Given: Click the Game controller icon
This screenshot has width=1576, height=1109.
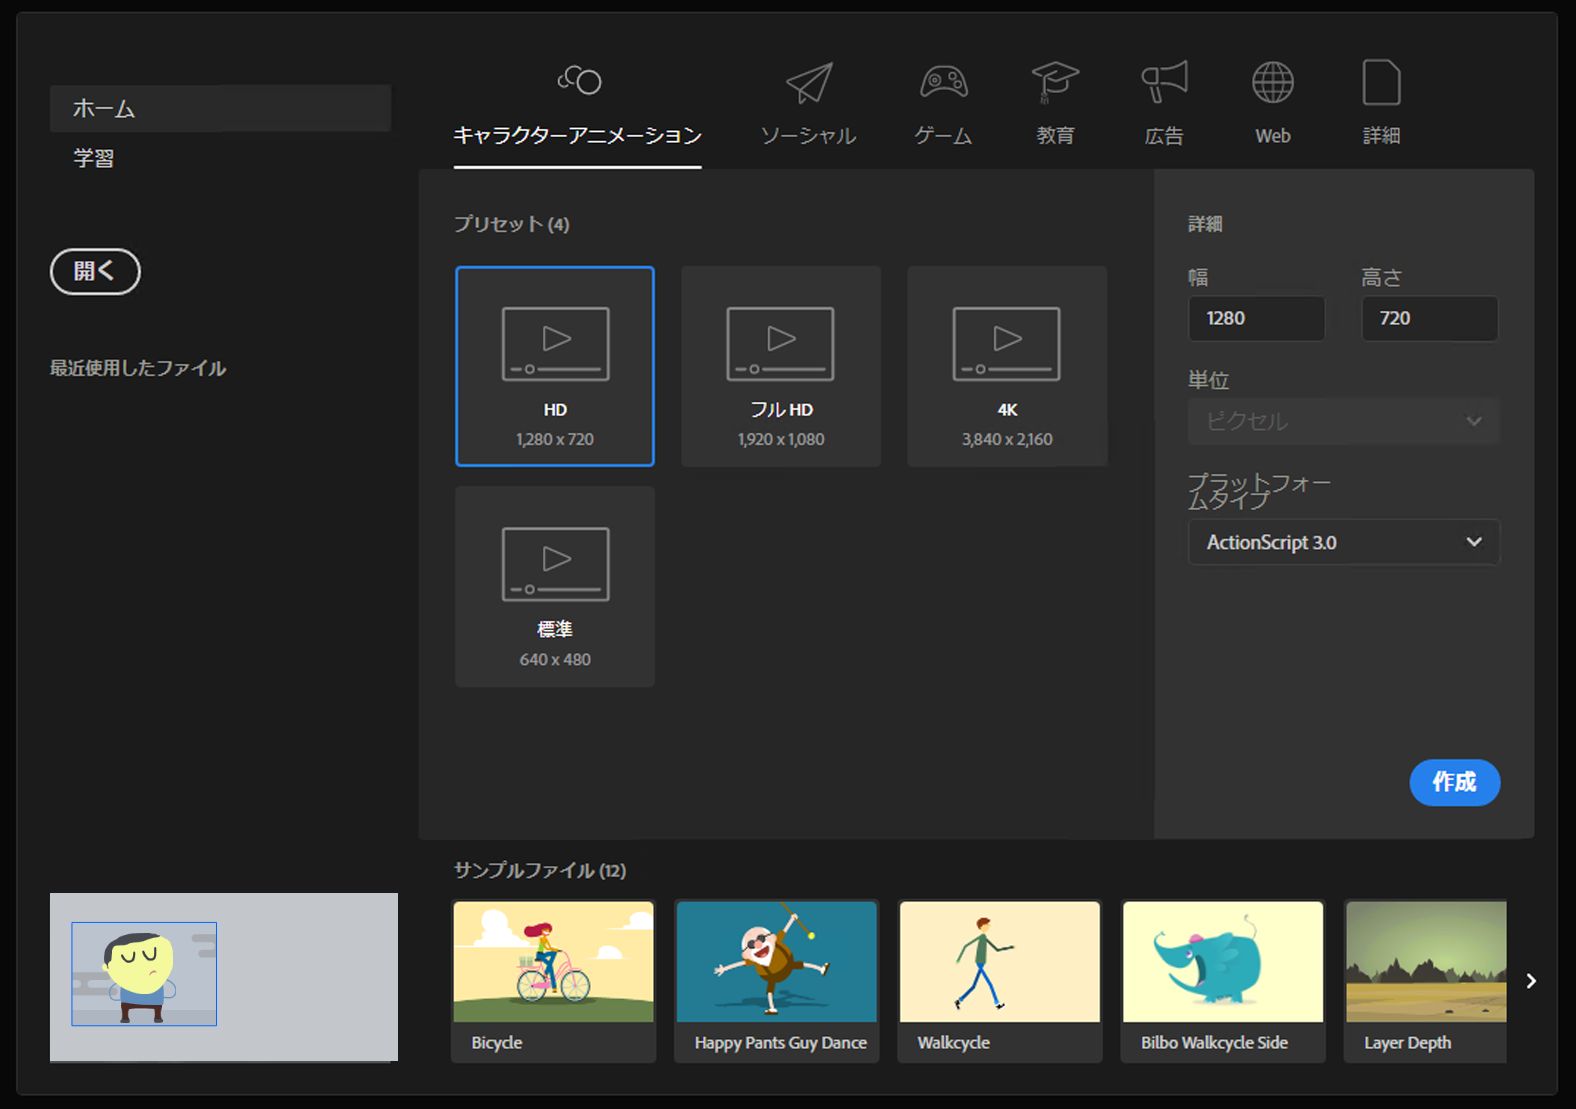Looking at the screenshot, I should (x=943, y=82).
